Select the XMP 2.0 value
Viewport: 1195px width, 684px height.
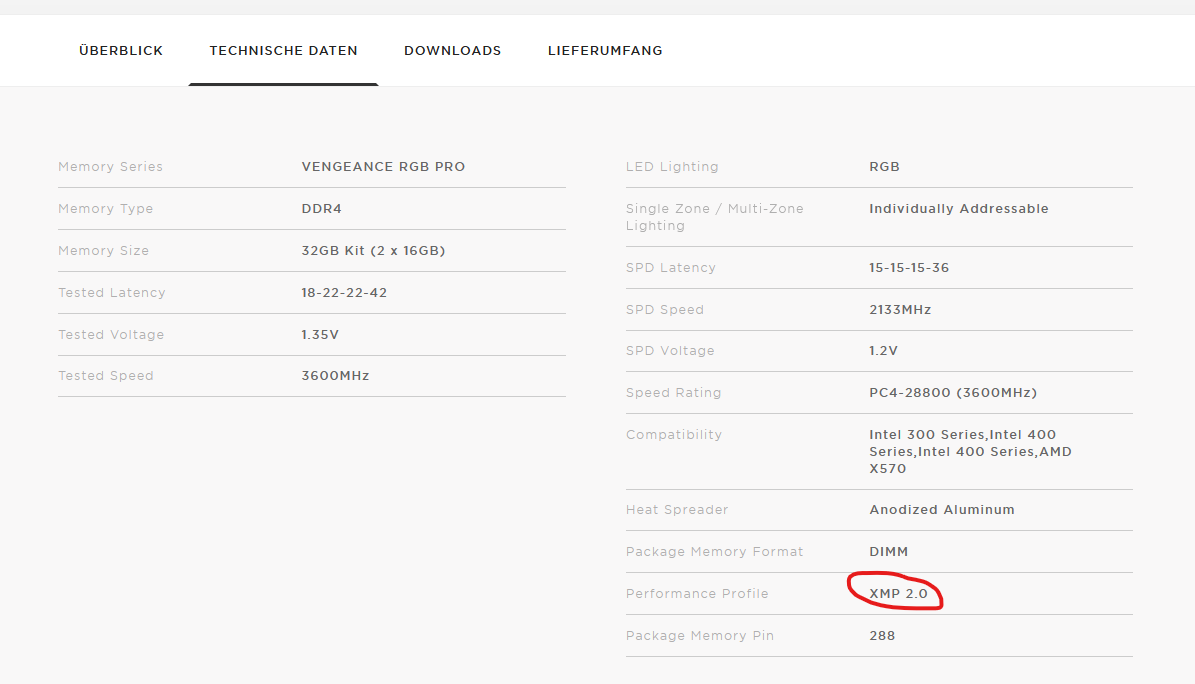(x=899, y=593)
